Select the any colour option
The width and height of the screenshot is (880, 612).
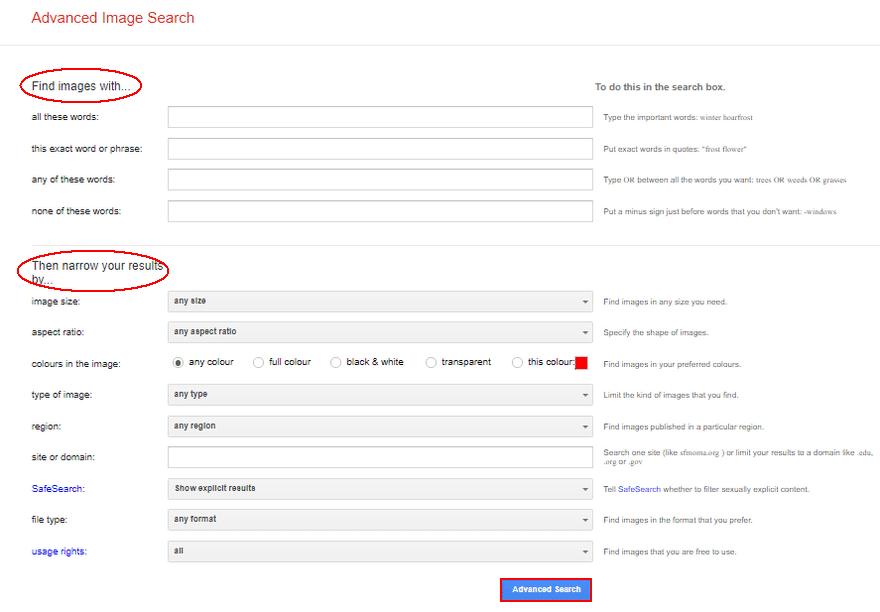pyautogui.click(x=177, y=362)
